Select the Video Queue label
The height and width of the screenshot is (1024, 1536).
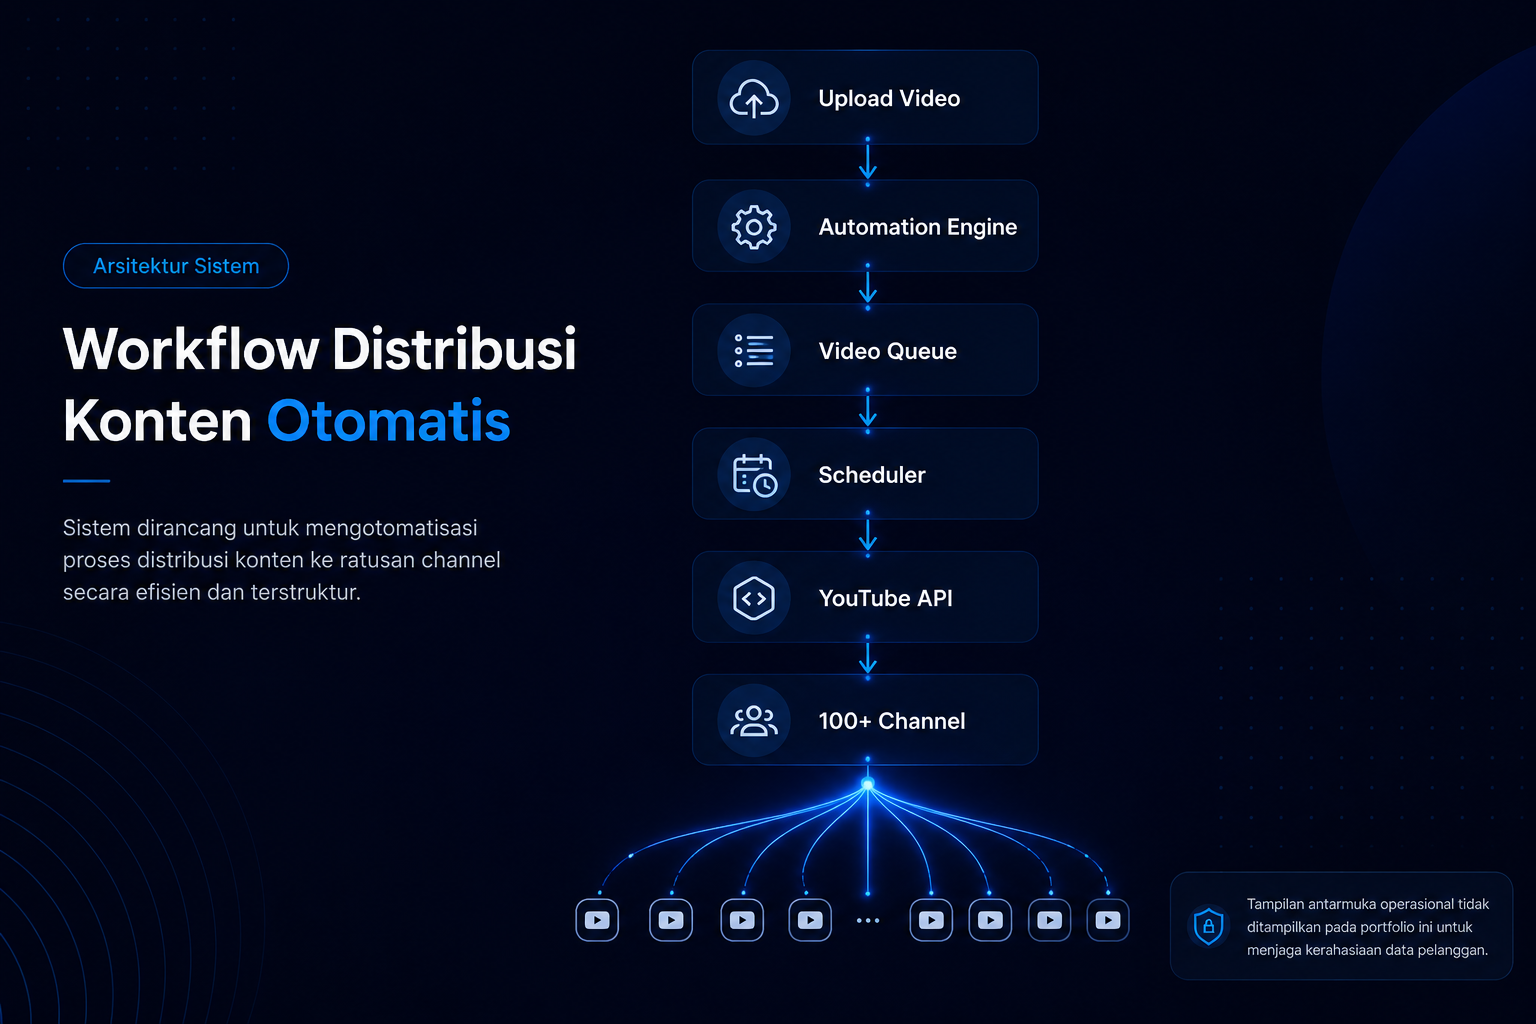point(887,351)
